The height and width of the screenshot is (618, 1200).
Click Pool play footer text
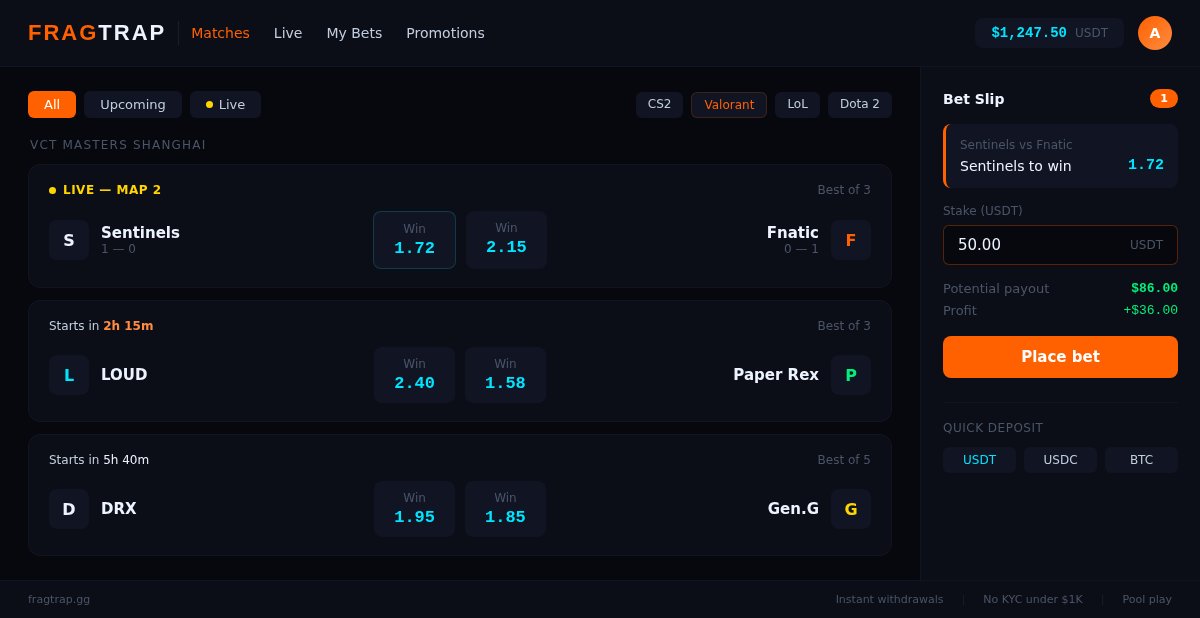point(1147,599)
